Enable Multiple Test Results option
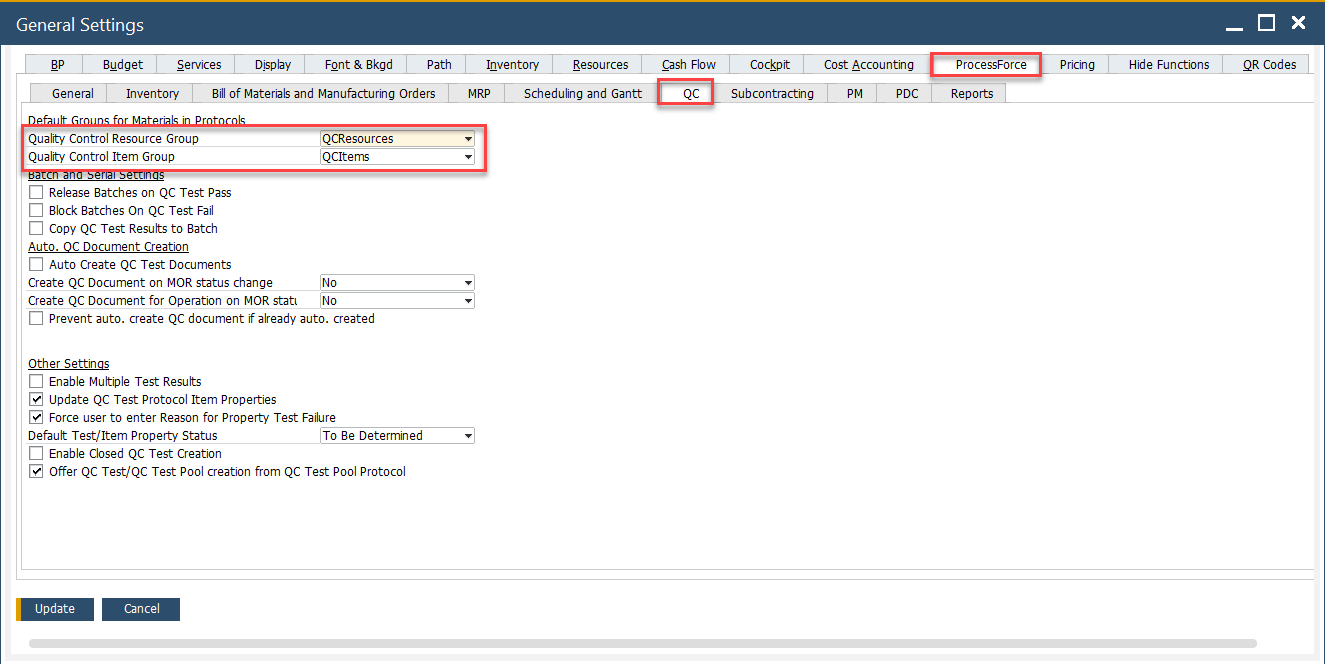The height and width of the screenshot is (664, 1325). tap(37, 381)
